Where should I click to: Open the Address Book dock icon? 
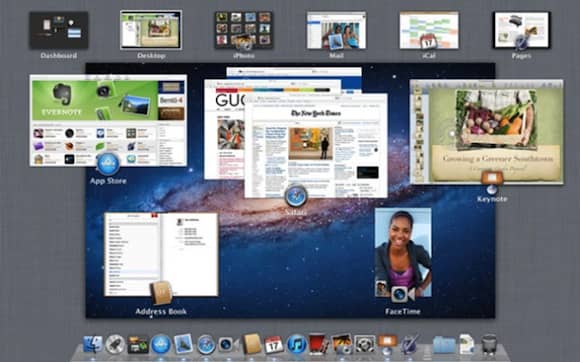click(x=251, y=345)
